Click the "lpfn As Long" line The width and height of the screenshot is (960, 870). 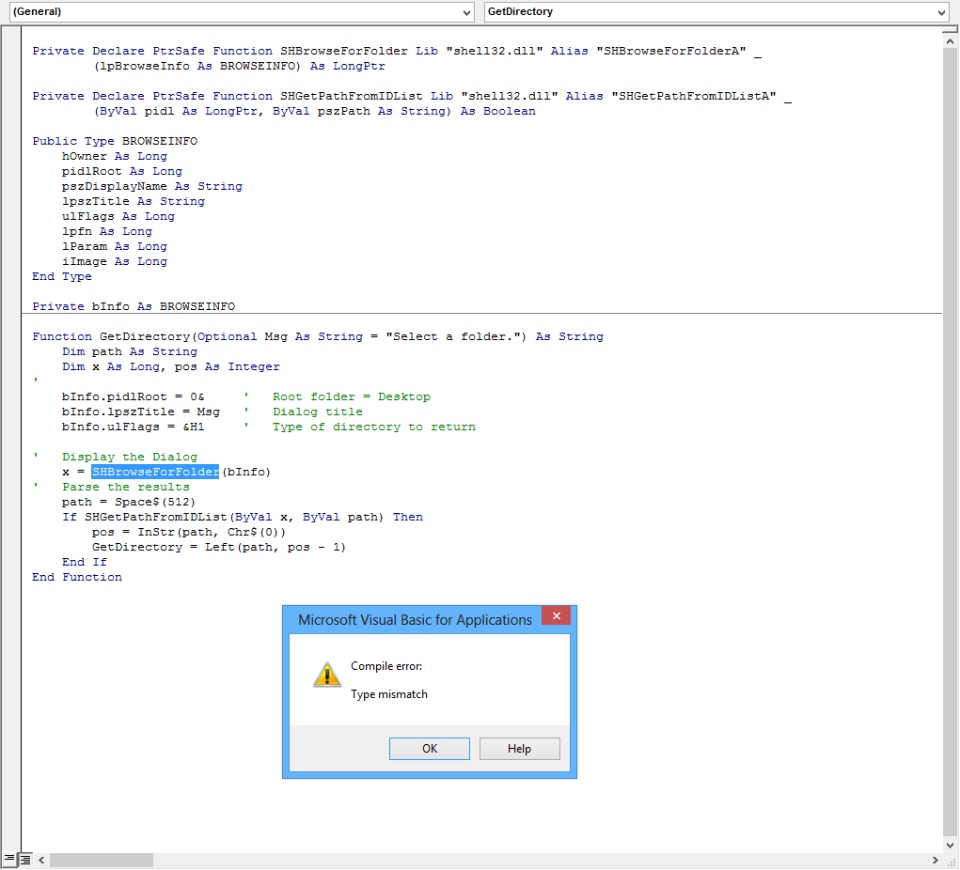pyautogui.click(x=107, y=231)
